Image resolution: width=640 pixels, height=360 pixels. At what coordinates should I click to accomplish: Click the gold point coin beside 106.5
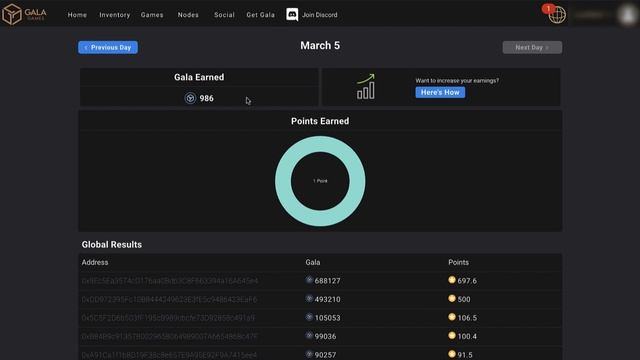coord(452,317)
